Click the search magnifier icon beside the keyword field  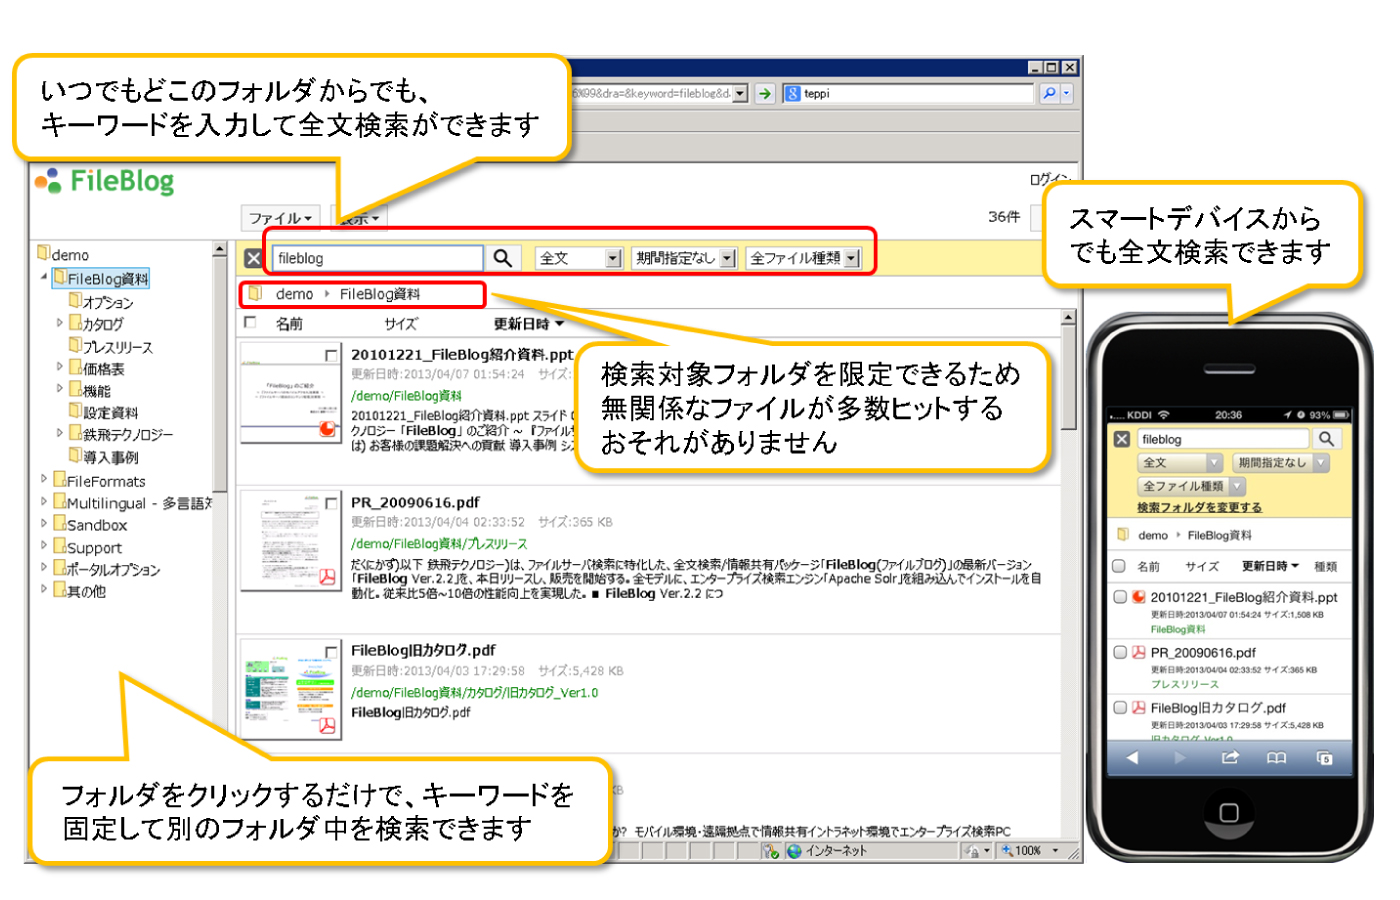coord(500,259)
